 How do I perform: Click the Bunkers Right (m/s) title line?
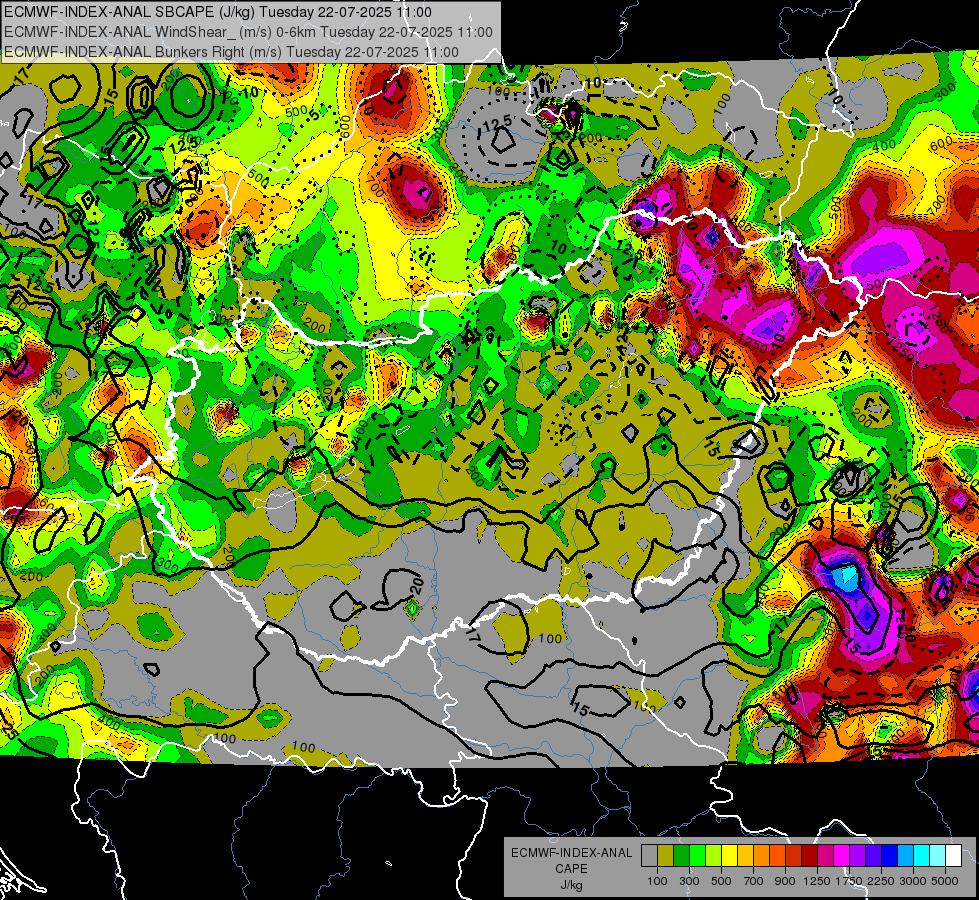[x=232, y=52]
